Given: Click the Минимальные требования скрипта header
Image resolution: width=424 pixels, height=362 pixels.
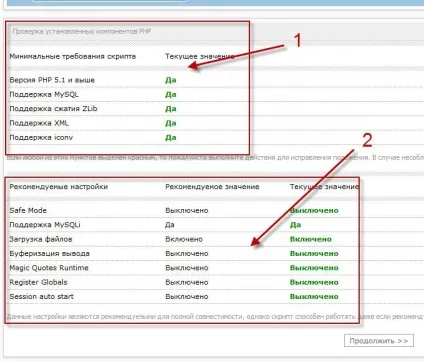Looking at the screenshot, I should pos(73,56).
